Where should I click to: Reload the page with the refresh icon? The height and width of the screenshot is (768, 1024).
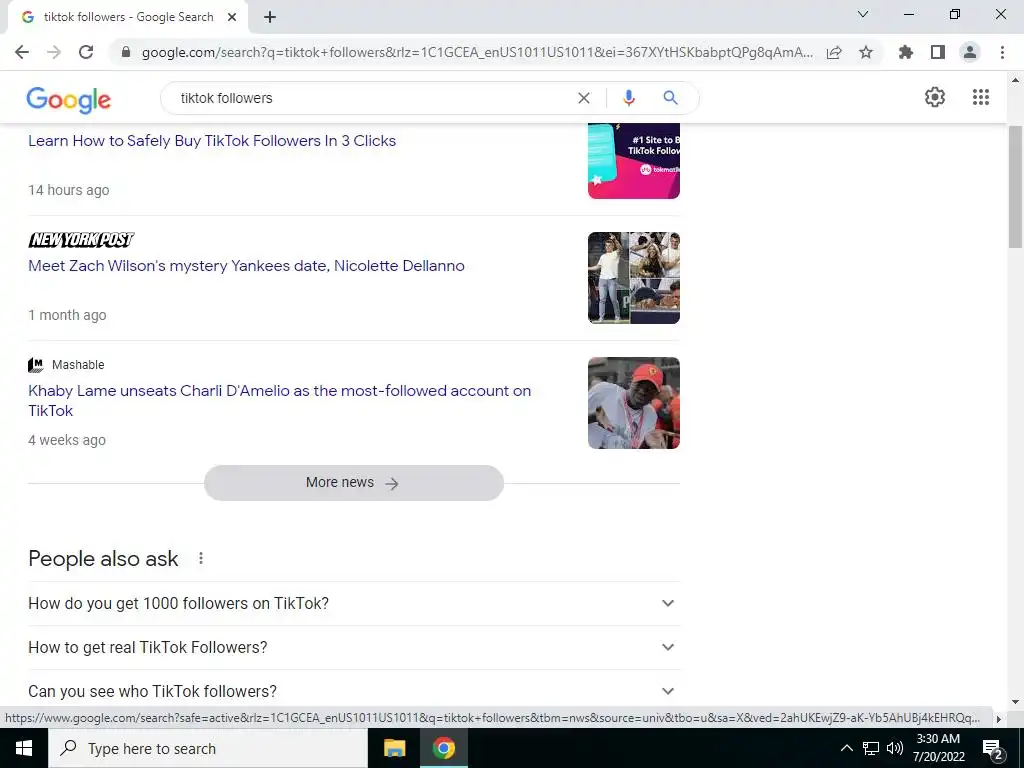click(x=86, y=52)
